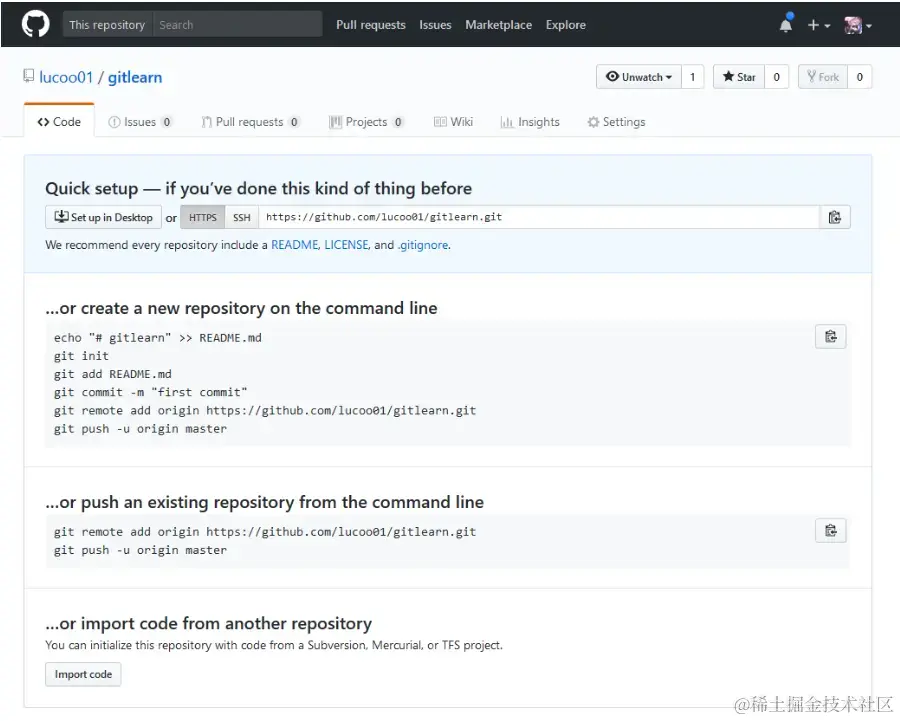Image resolution: width=900 pixels, height=721 pixels.
Task: Click the line "git add README.md"
Action: (112, 374)
